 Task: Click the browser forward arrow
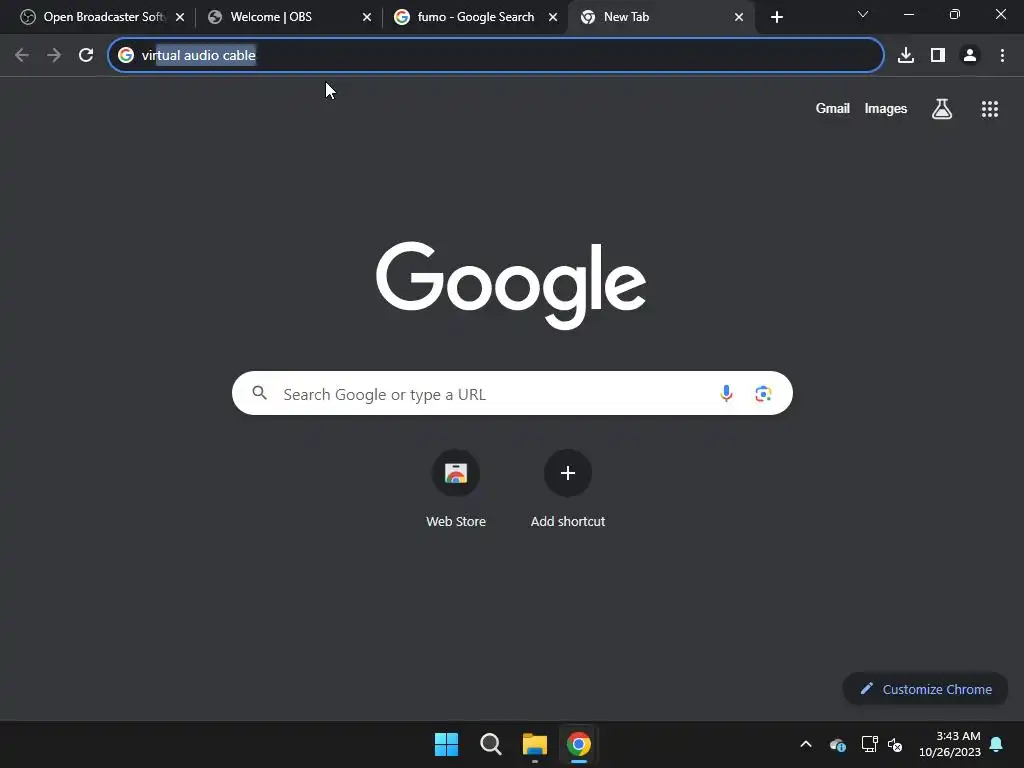(54, 55)
